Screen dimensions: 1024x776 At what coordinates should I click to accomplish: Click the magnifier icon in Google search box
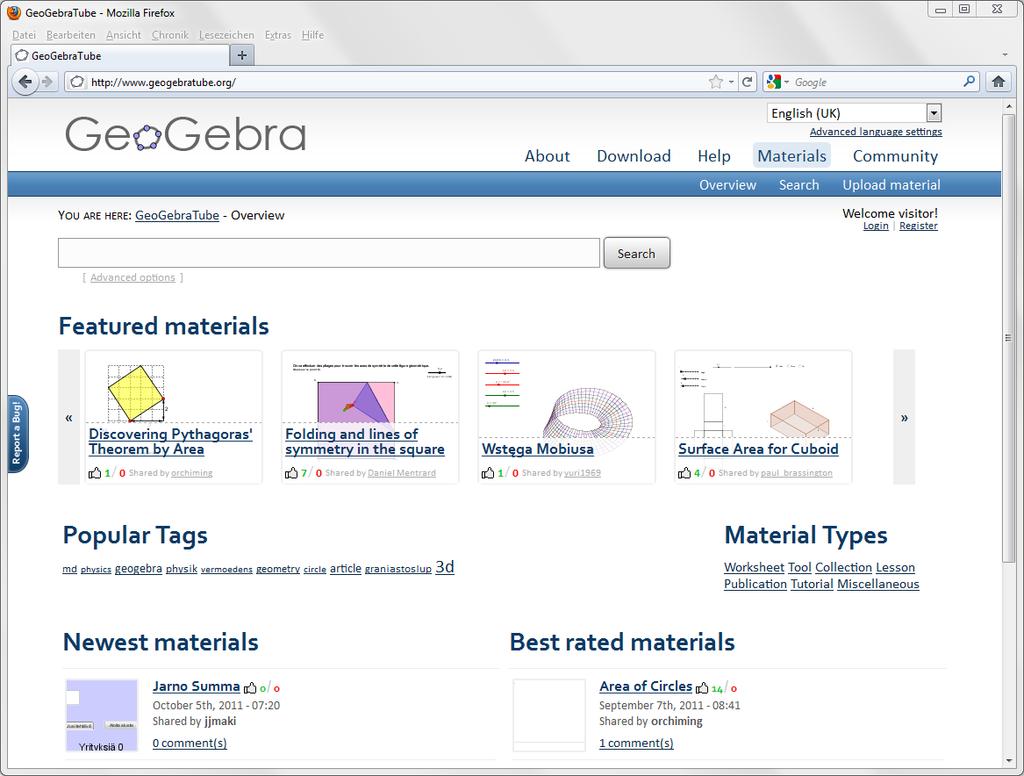click(x=969, y=82)
